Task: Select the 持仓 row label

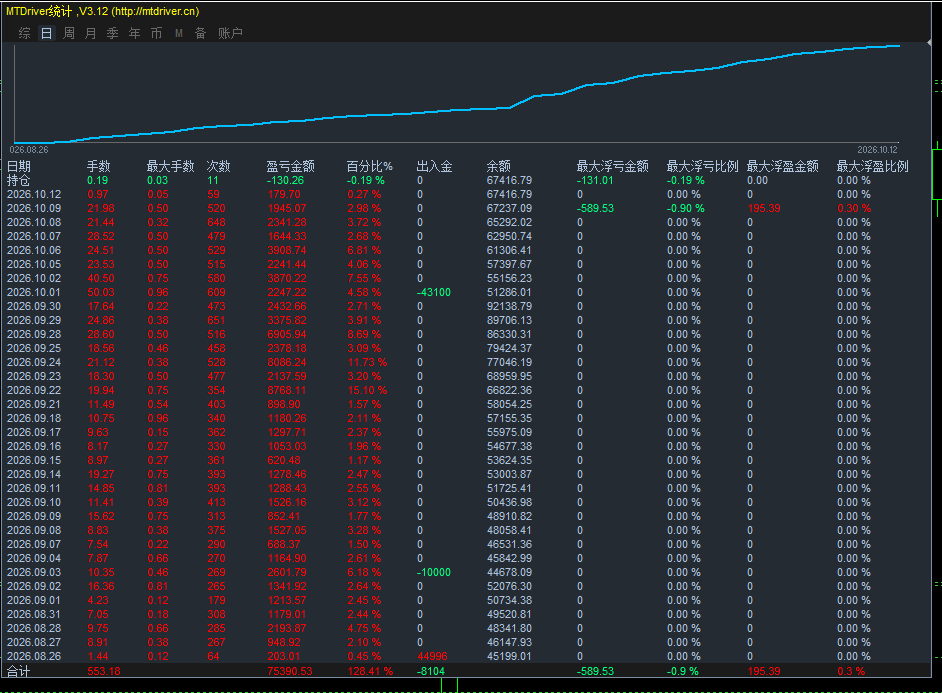Action: pos(19,180)
